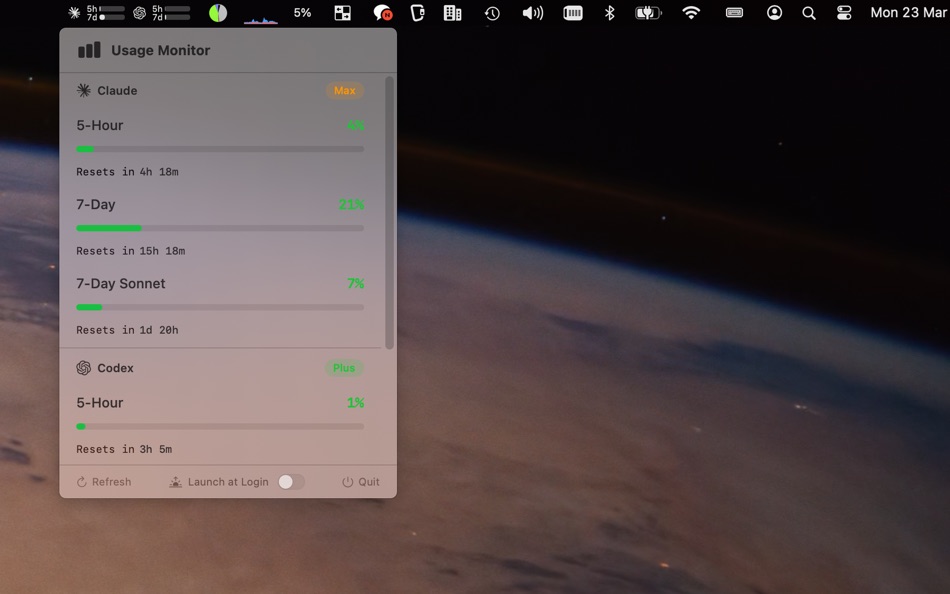
Task: Click the window tiling icon in the menu bar
Action: 342,13
